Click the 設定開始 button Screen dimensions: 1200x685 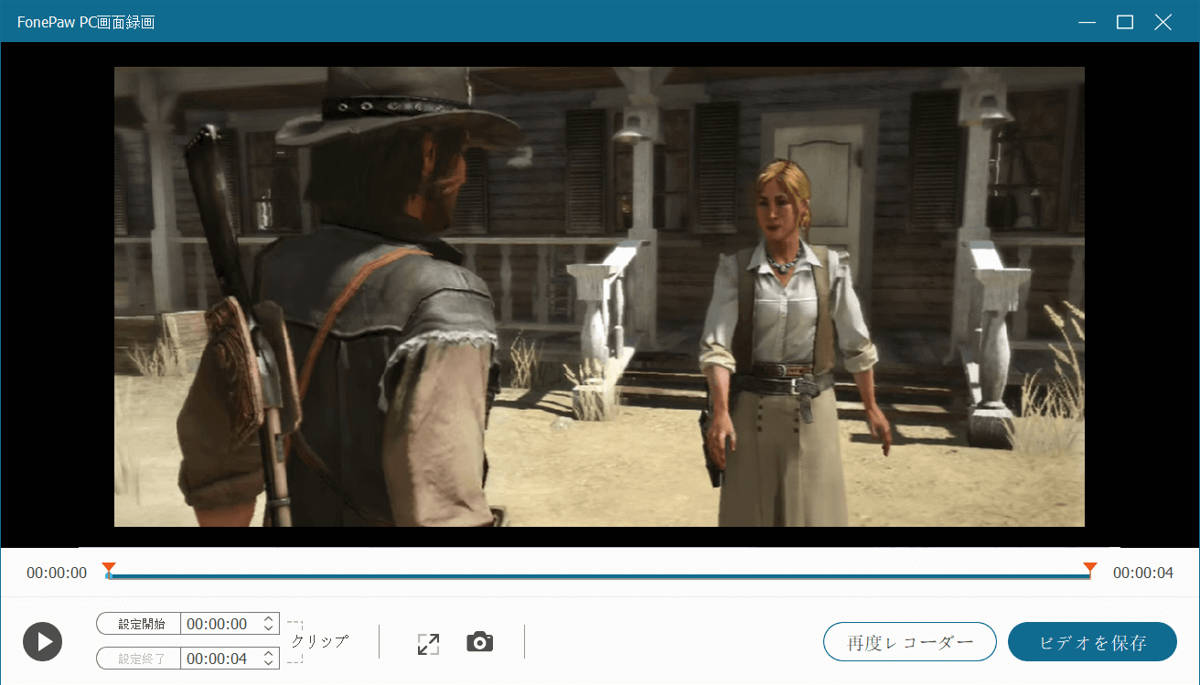coord(139,624)
